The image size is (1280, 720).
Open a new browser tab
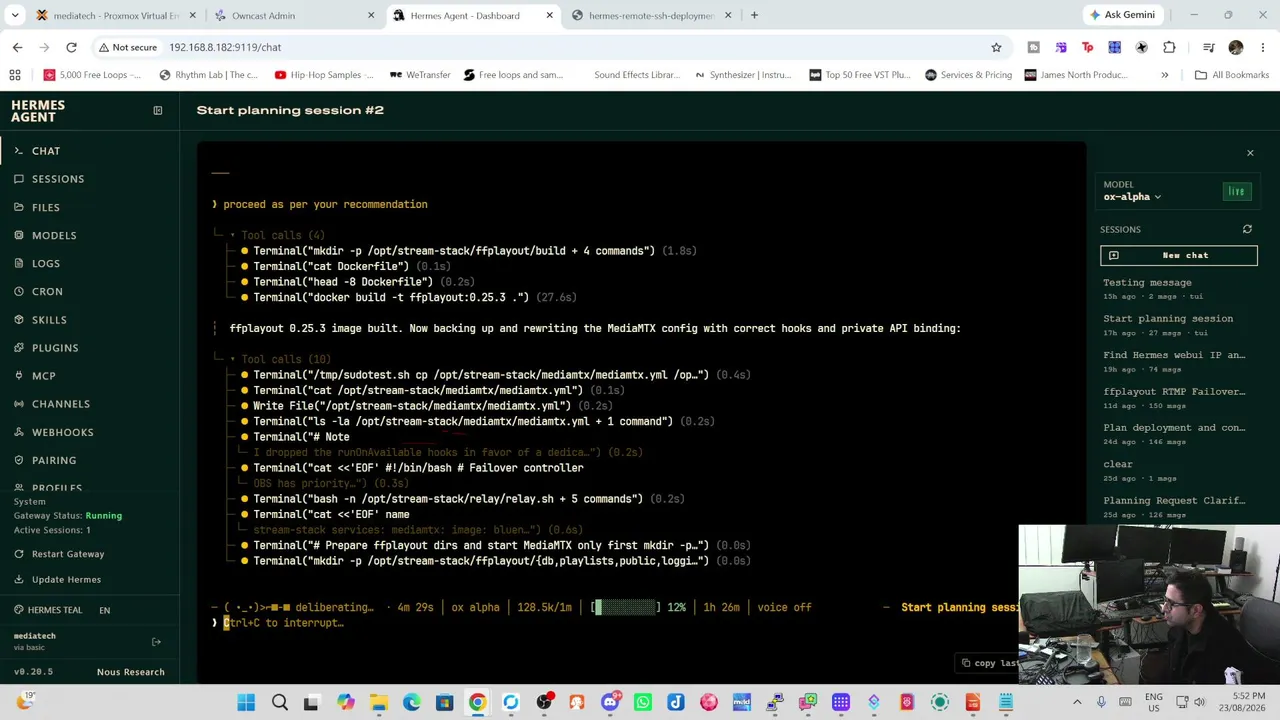click(x=754, y=15)
